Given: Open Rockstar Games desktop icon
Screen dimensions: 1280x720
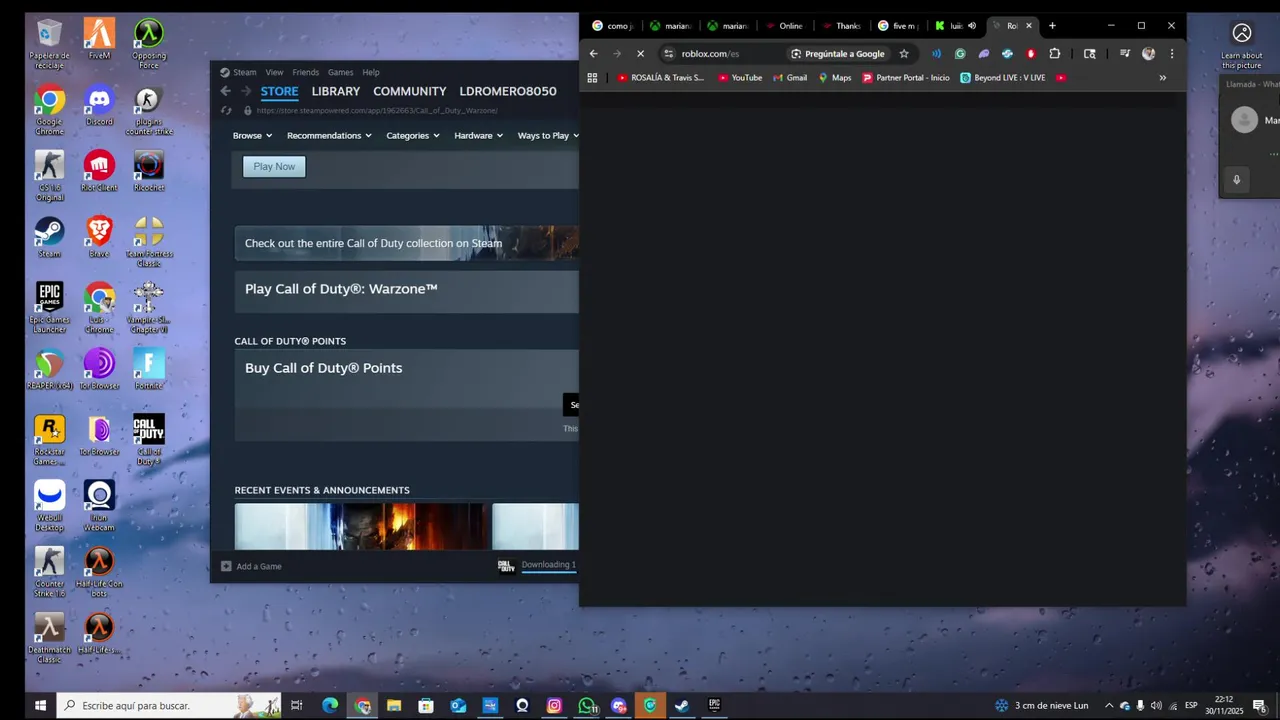Looking at the screenshot, I should (x=49, y=439).
